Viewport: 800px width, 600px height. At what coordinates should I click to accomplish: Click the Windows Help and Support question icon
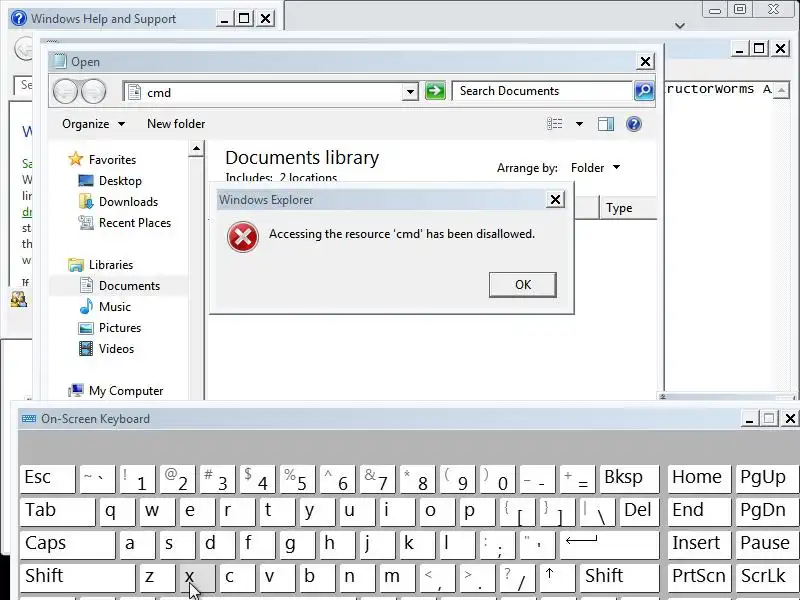(19, 18)
